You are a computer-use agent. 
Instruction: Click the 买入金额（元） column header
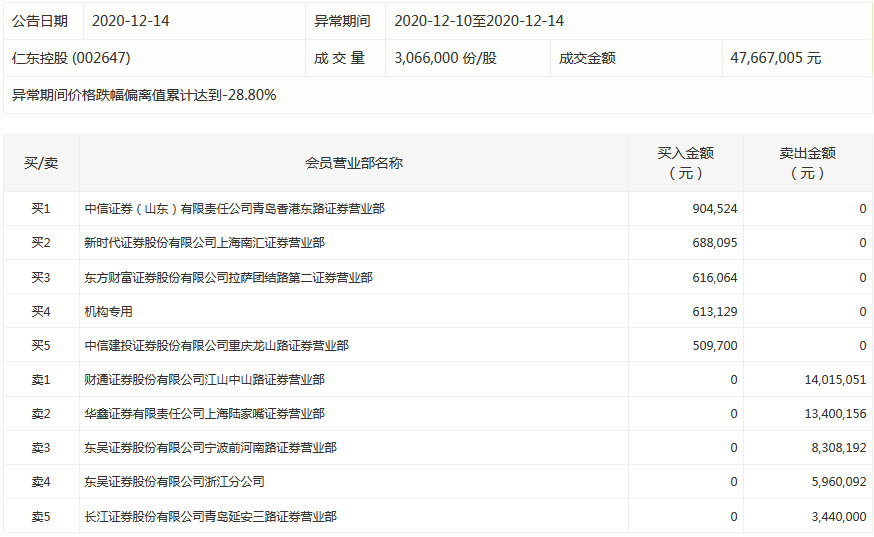685,163
